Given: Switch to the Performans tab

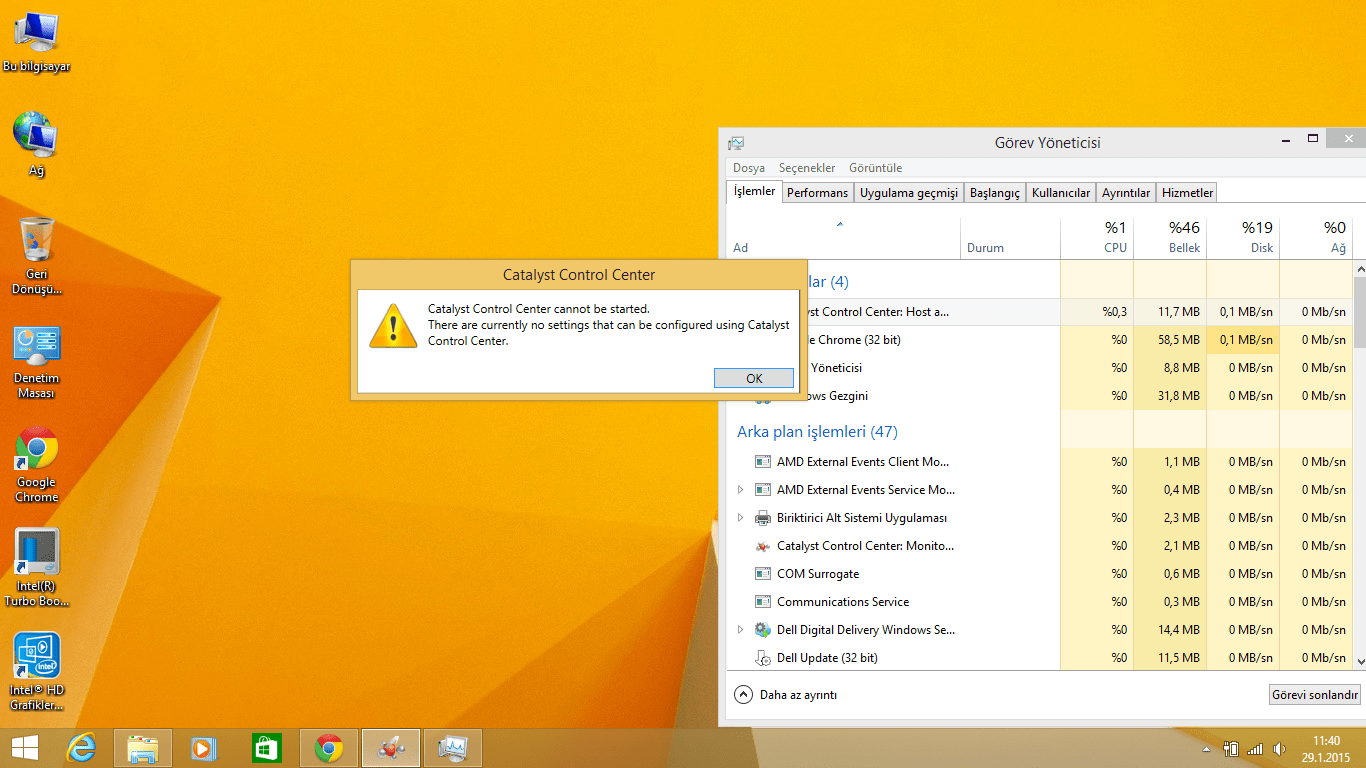Looking at the screenshot, I should pyautogui.click(x=817, y=193).
